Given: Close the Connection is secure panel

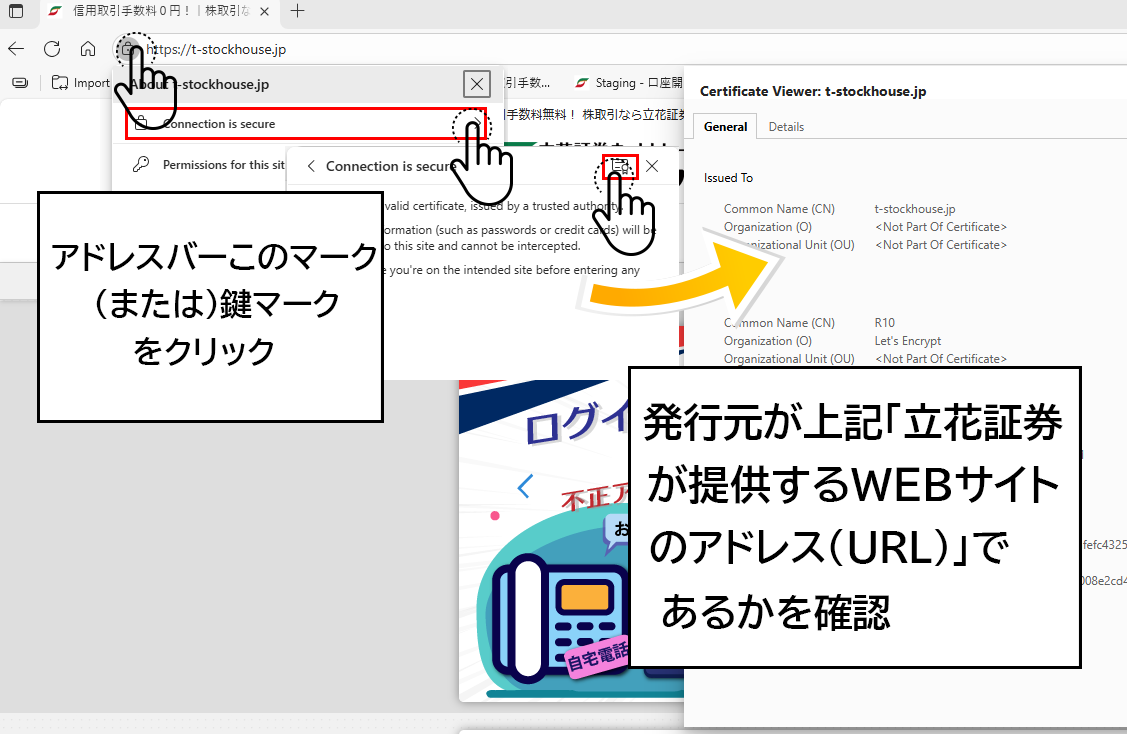Looking at the screenshot, I should click(652, 166).
